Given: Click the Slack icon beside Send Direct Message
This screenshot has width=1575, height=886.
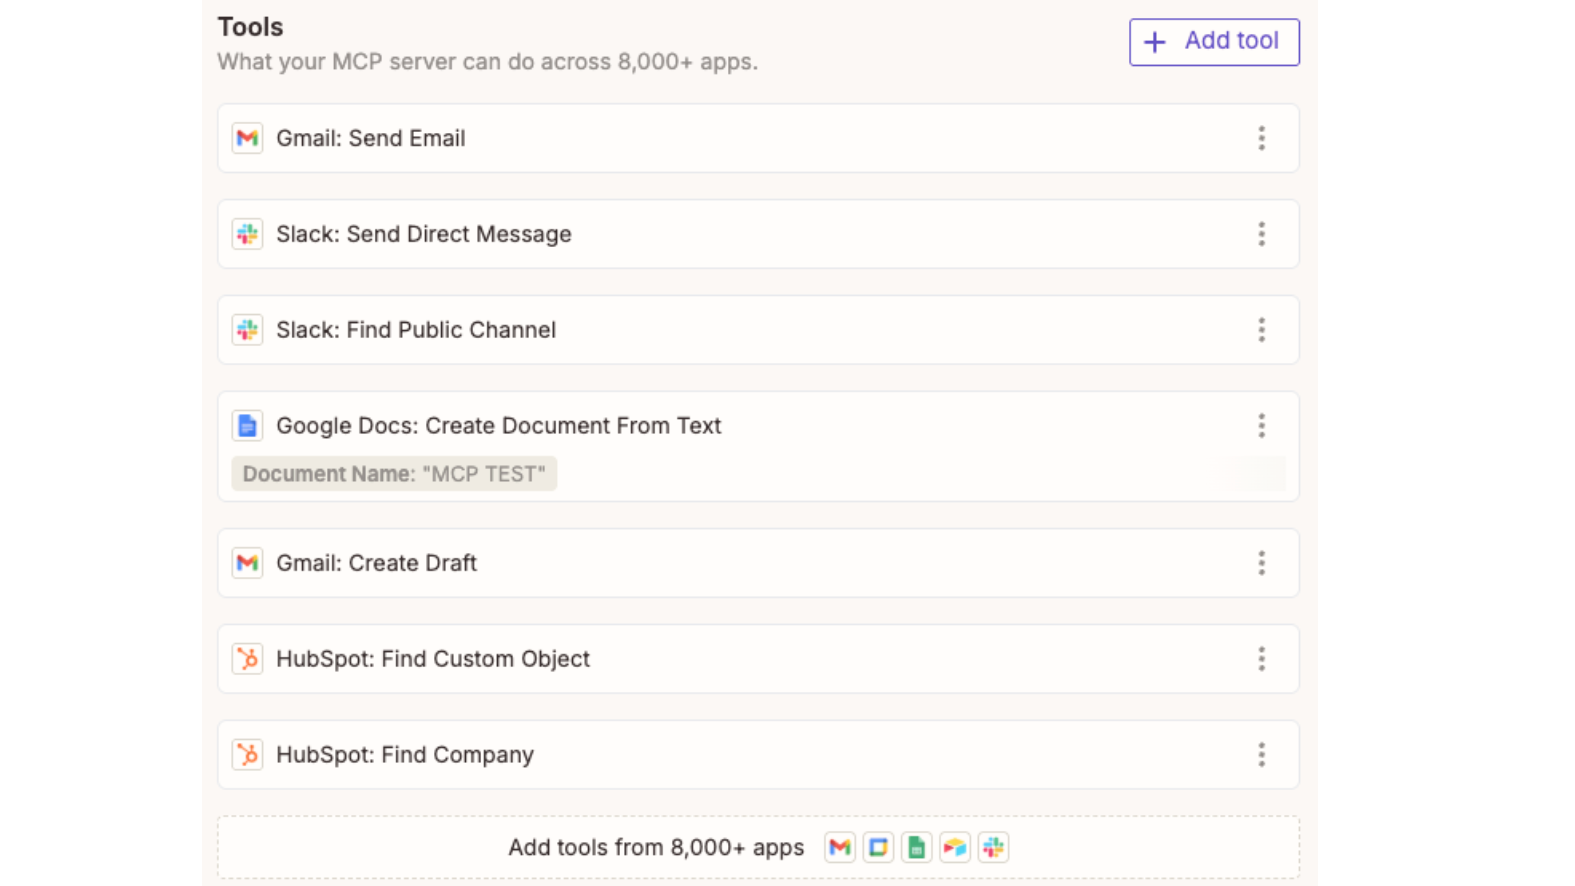Looking at the screenshot, I should 247,234.
